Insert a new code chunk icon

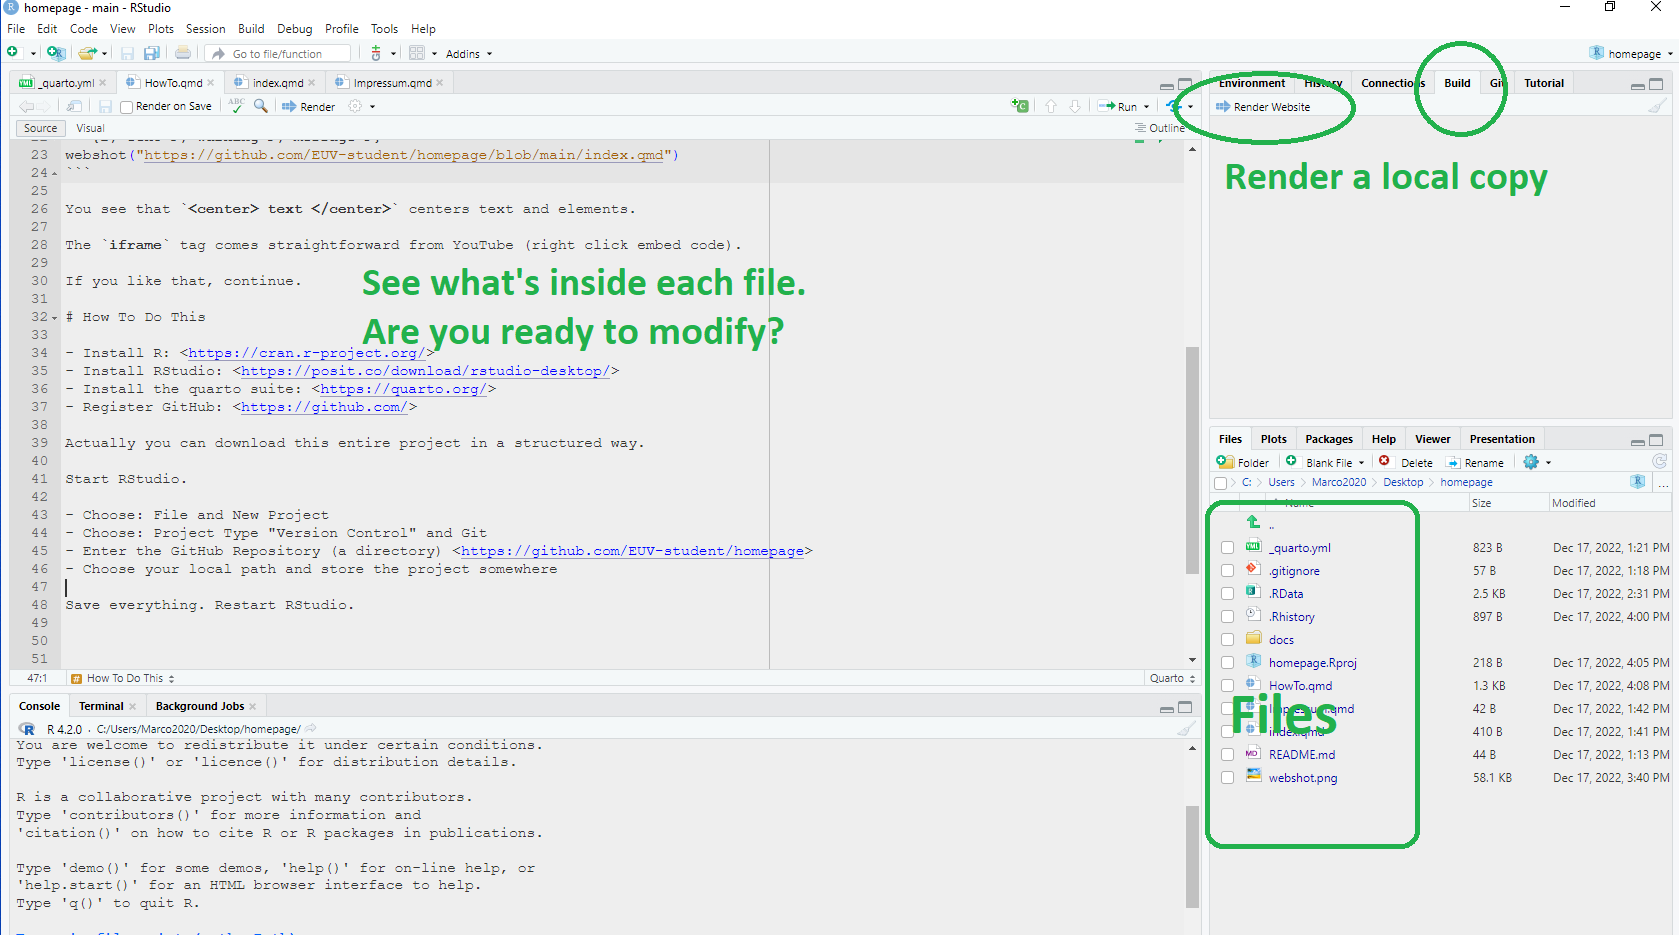coord(1019,106)
